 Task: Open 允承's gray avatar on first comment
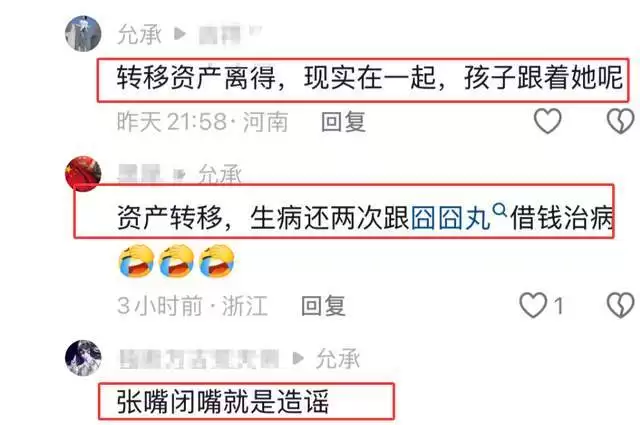pos(83,33)
